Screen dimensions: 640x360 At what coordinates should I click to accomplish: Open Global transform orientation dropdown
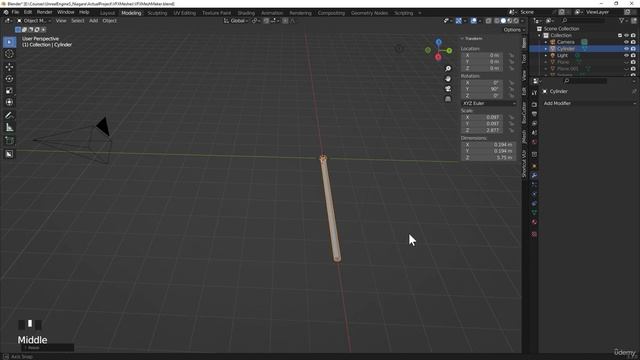tap(236, 21)
